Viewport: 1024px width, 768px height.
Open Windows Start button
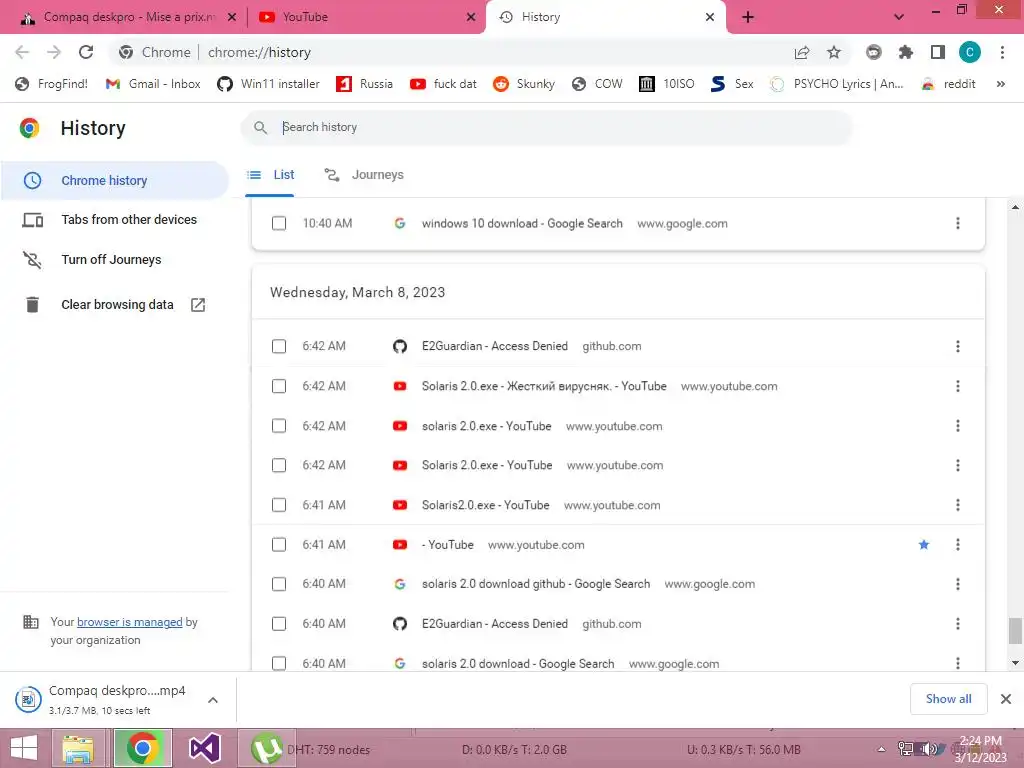[x=24, y=748]
